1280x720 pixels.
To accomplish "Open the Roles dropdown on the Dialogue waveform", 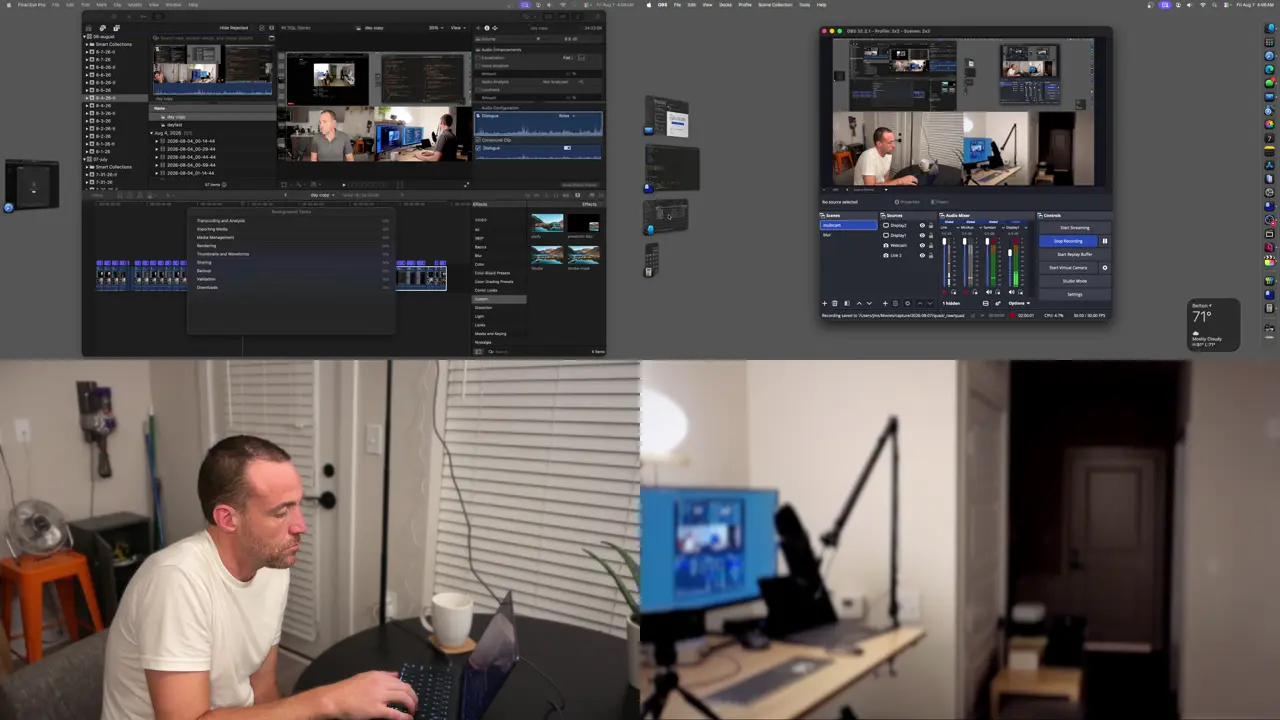I will (x=566, y=116).
